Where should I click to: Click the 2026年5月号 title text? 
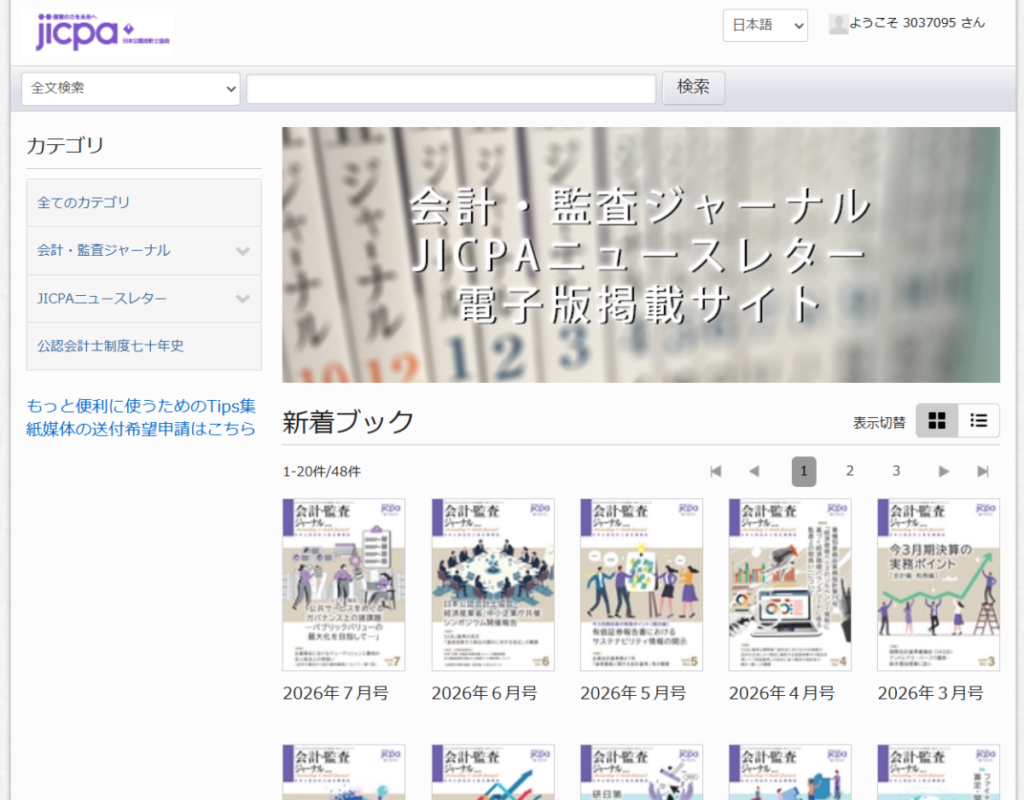tap(633, 694)
